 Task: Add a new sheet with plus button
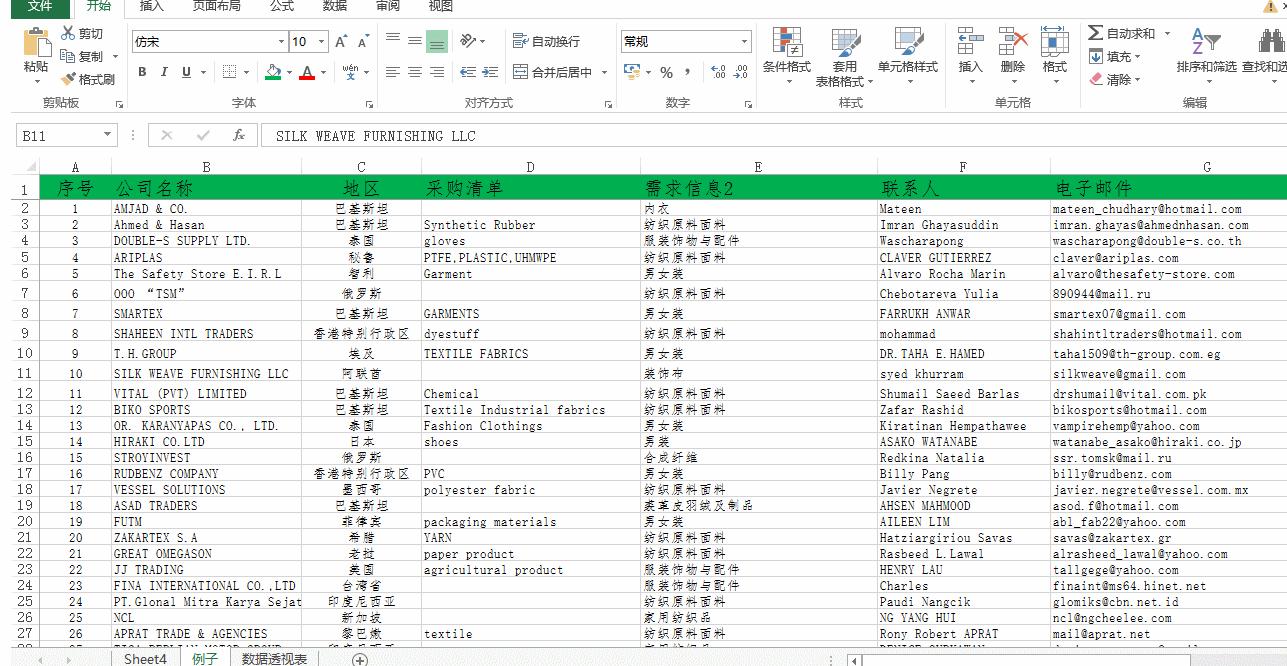pos(360,659)
